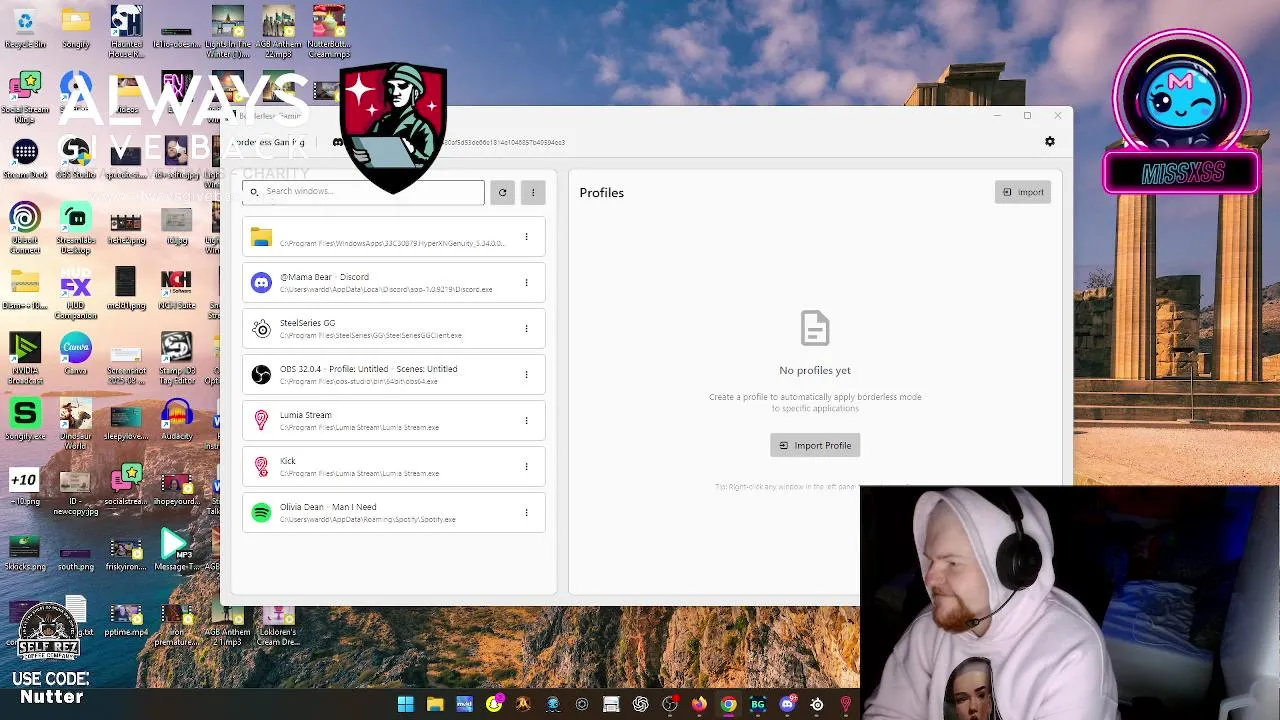
Task: Click the Import button beside Profiles
Action: point(1023,192)
